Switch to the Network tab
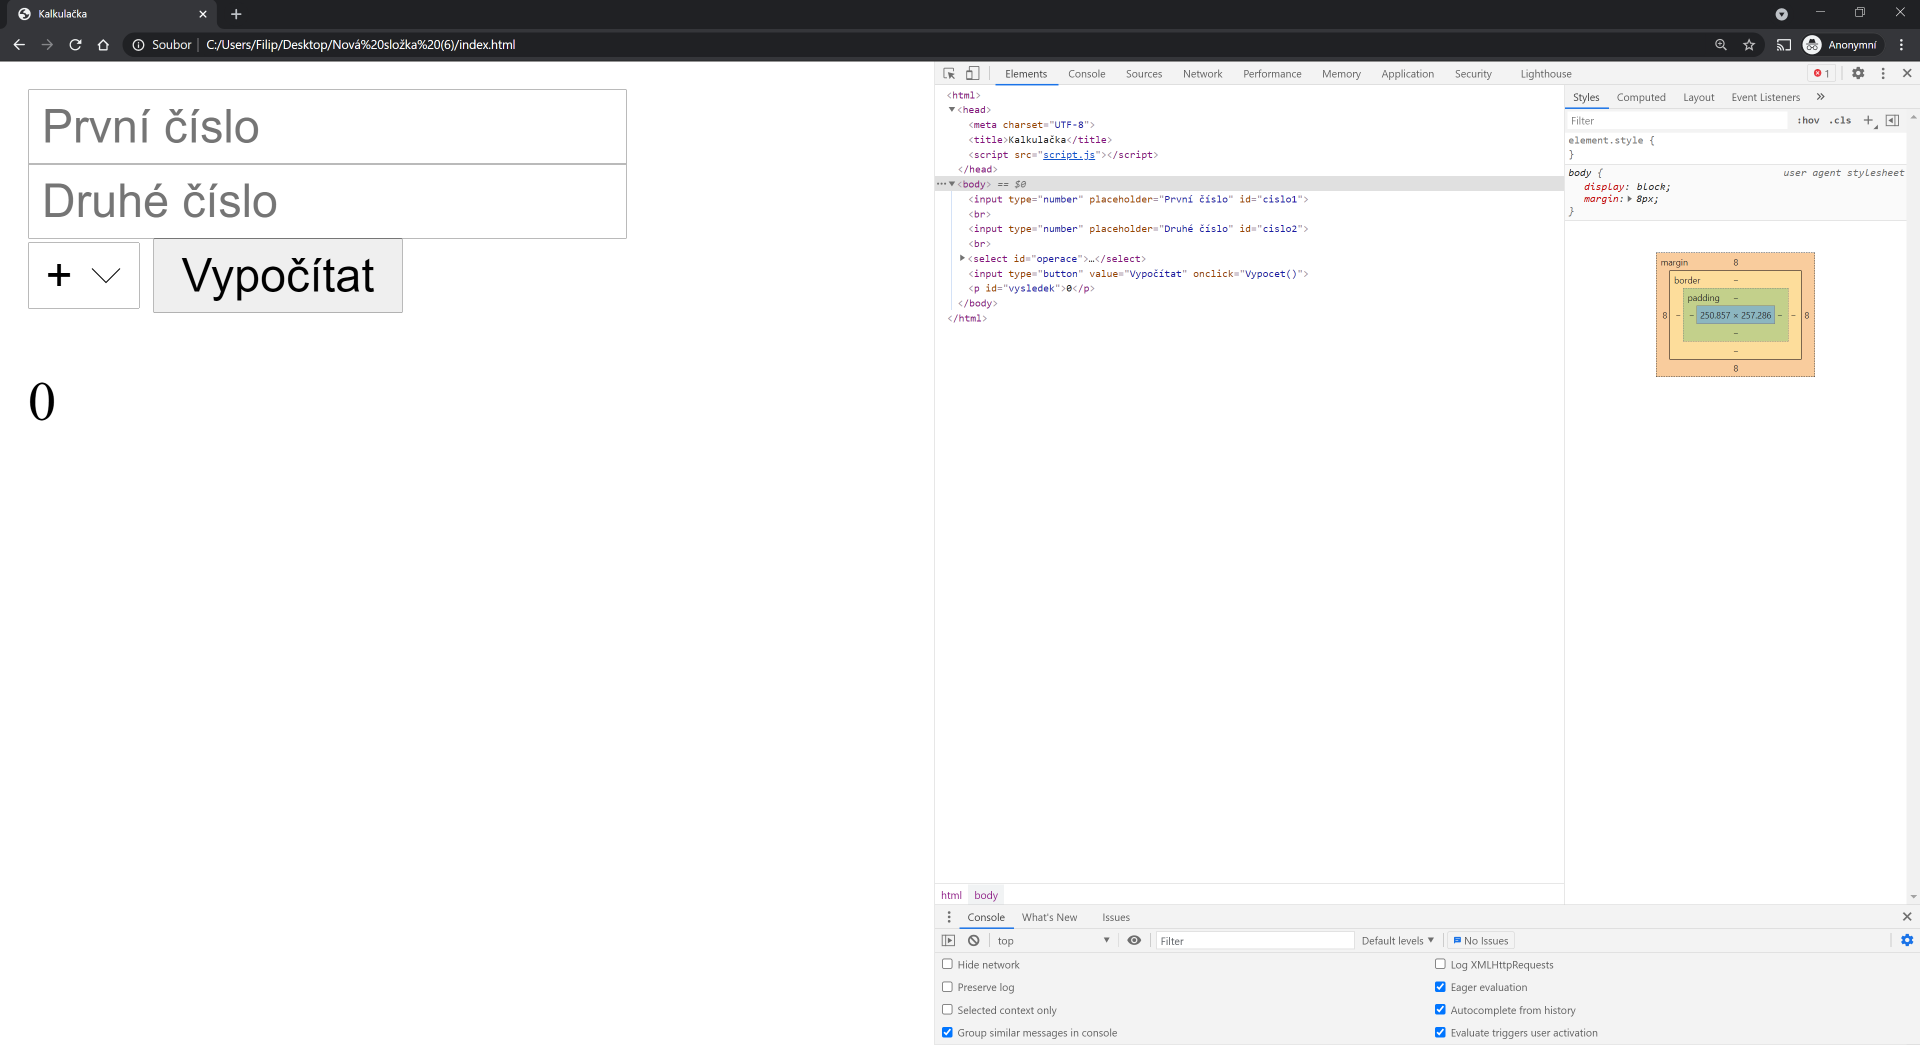The image size is (1920, 1045). [1202, 74]
